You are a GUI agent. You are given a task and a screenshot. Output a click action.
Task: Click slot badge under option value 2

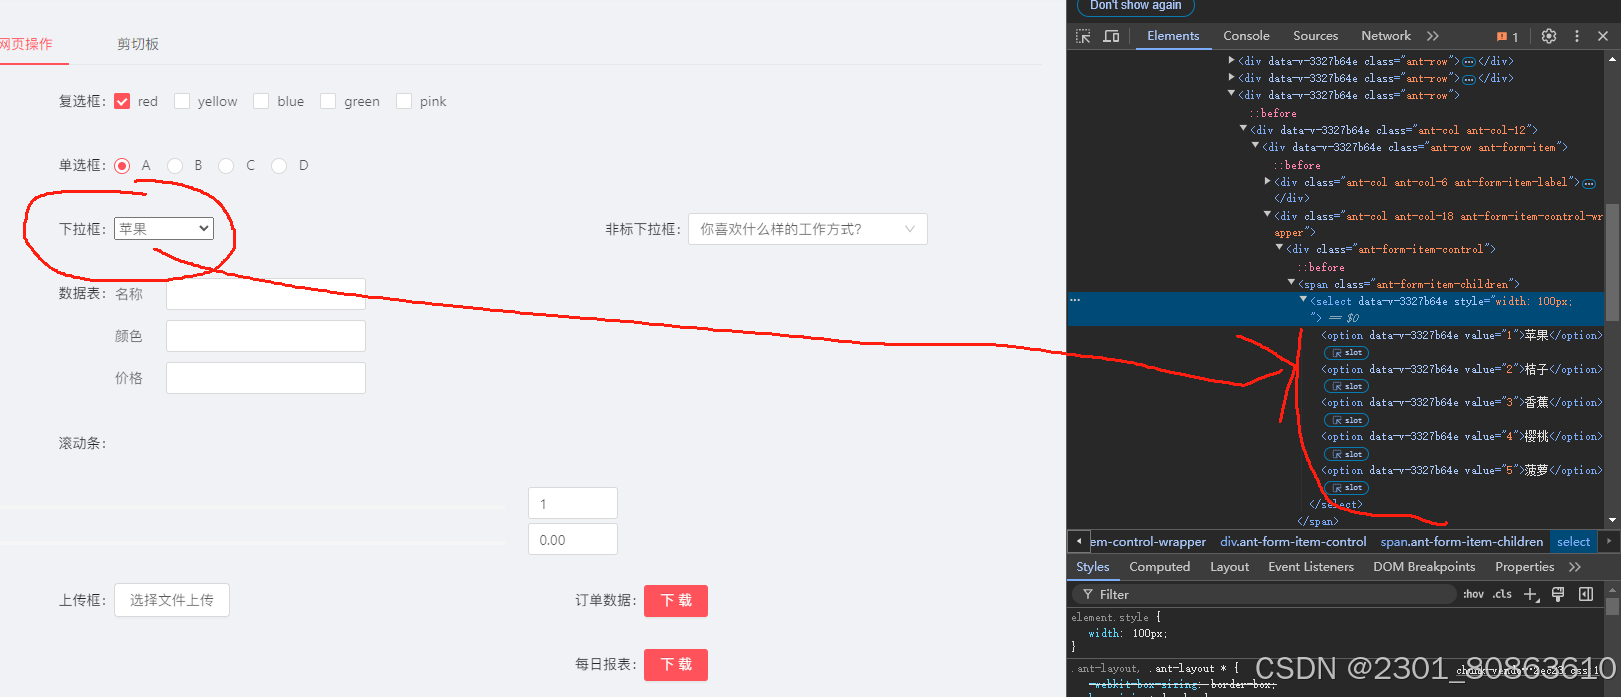1346,386
